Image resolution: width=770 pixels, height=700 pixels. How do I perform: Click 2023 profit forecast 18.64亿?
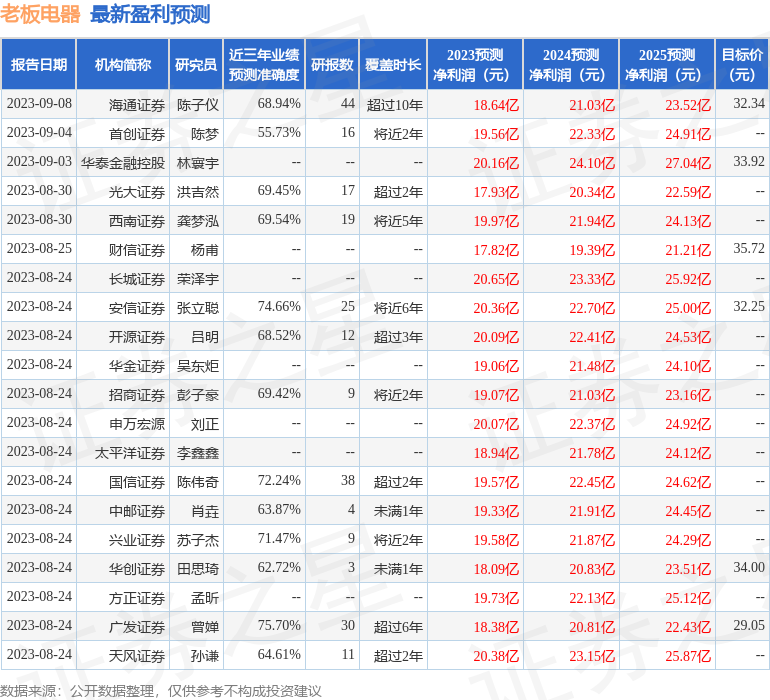pyautogui.click(x=496, y=105)
